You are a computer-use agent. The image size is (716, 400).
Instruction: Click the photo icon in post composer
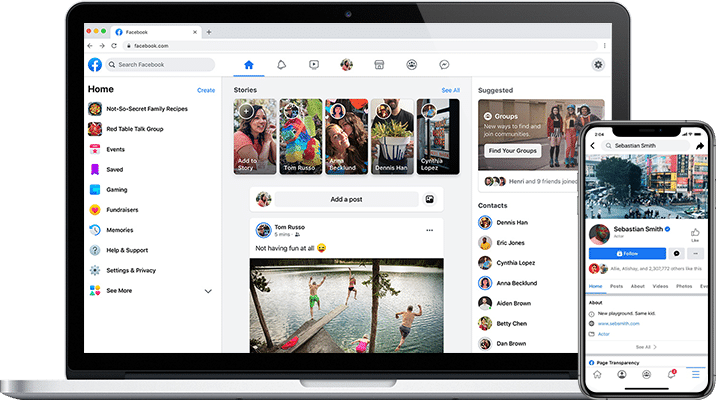tap(430, 200)
